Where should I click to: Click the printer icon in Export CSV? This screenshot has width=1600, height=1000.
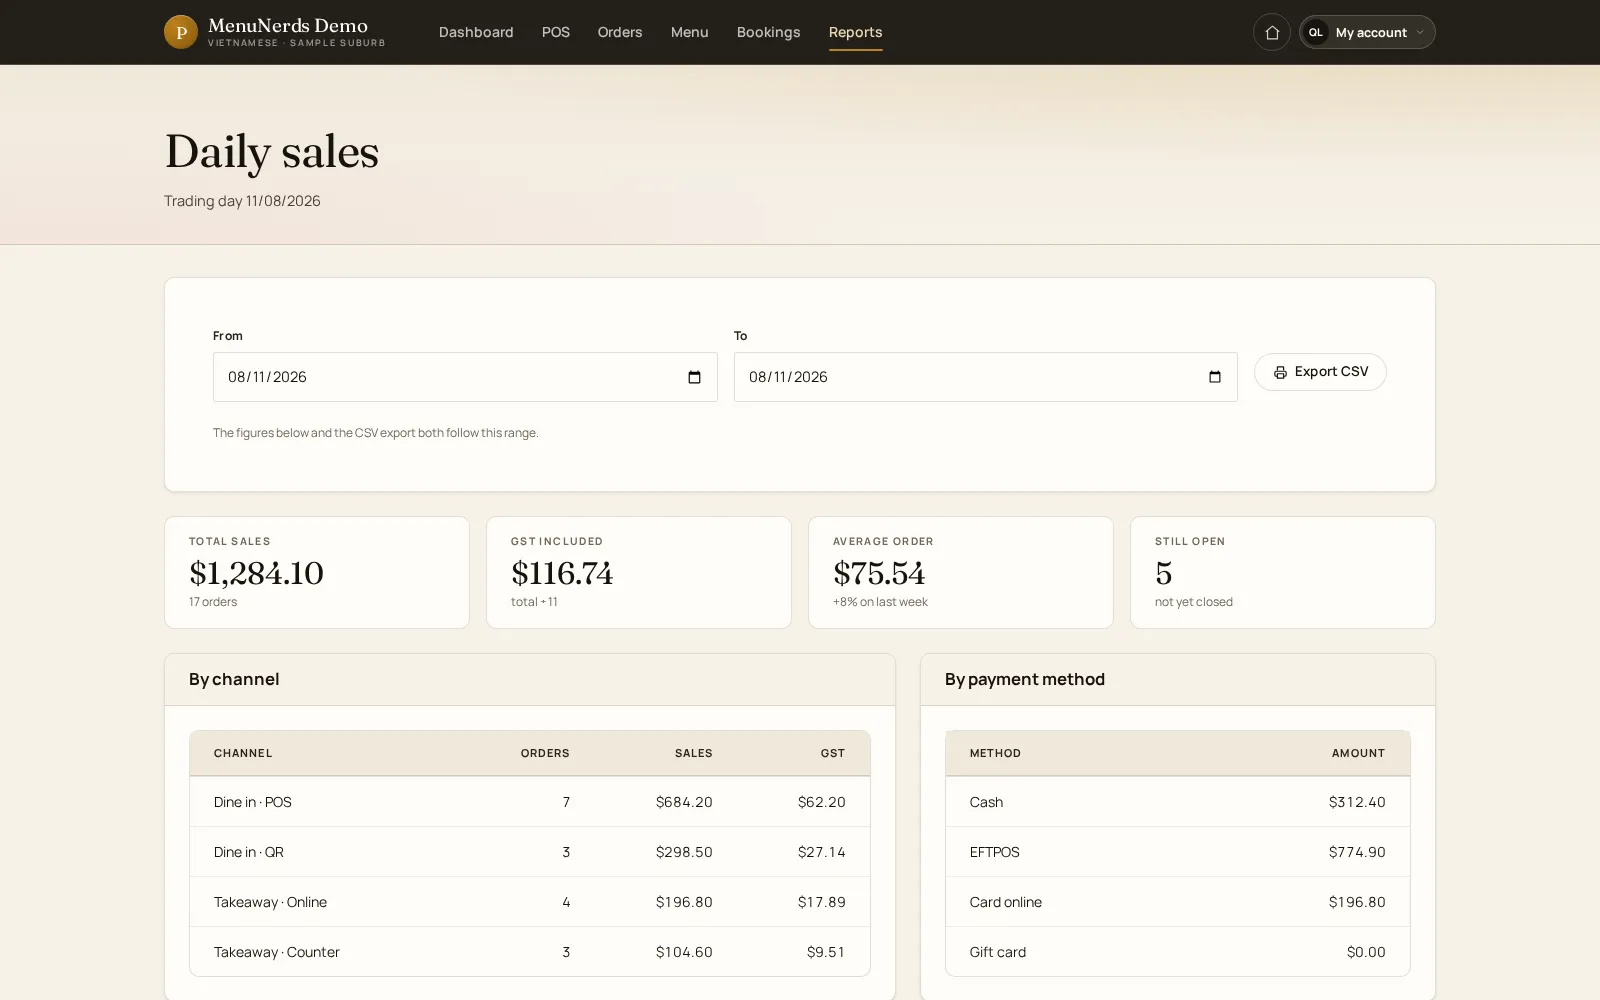click(x=1280, y=372)
